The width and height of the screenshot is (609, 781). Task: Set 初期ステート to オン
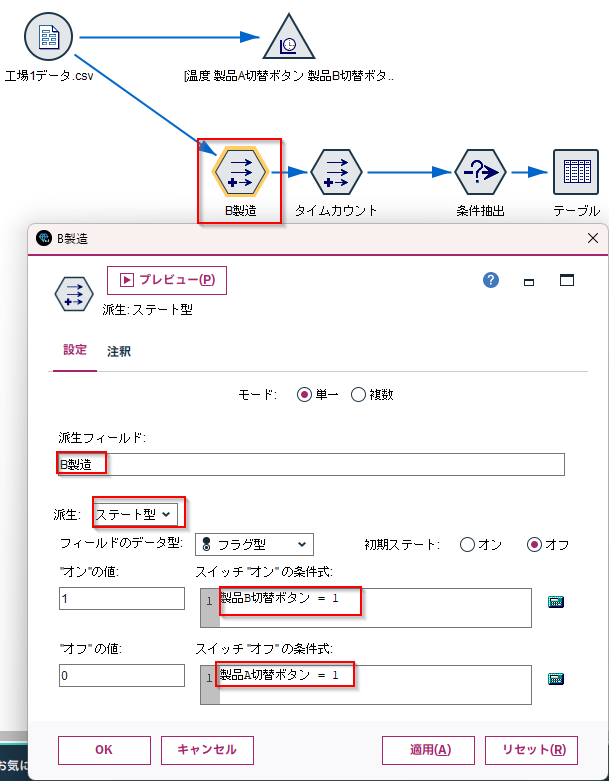click(x=467, y=544)
